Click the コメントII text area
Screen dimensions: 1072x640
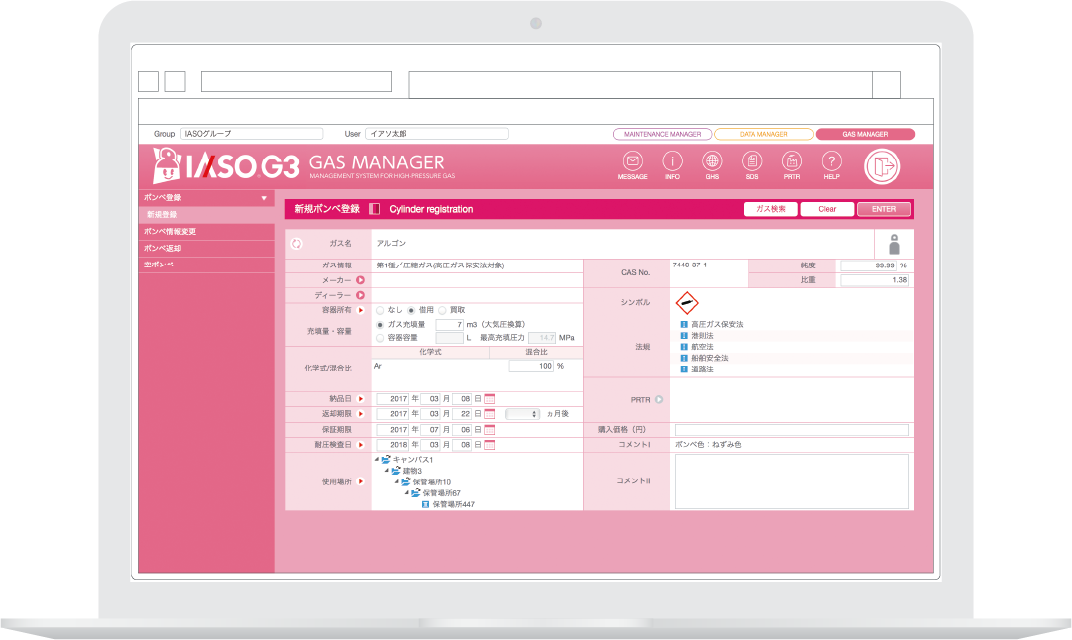pyautogui.click(x=792, y=481)
